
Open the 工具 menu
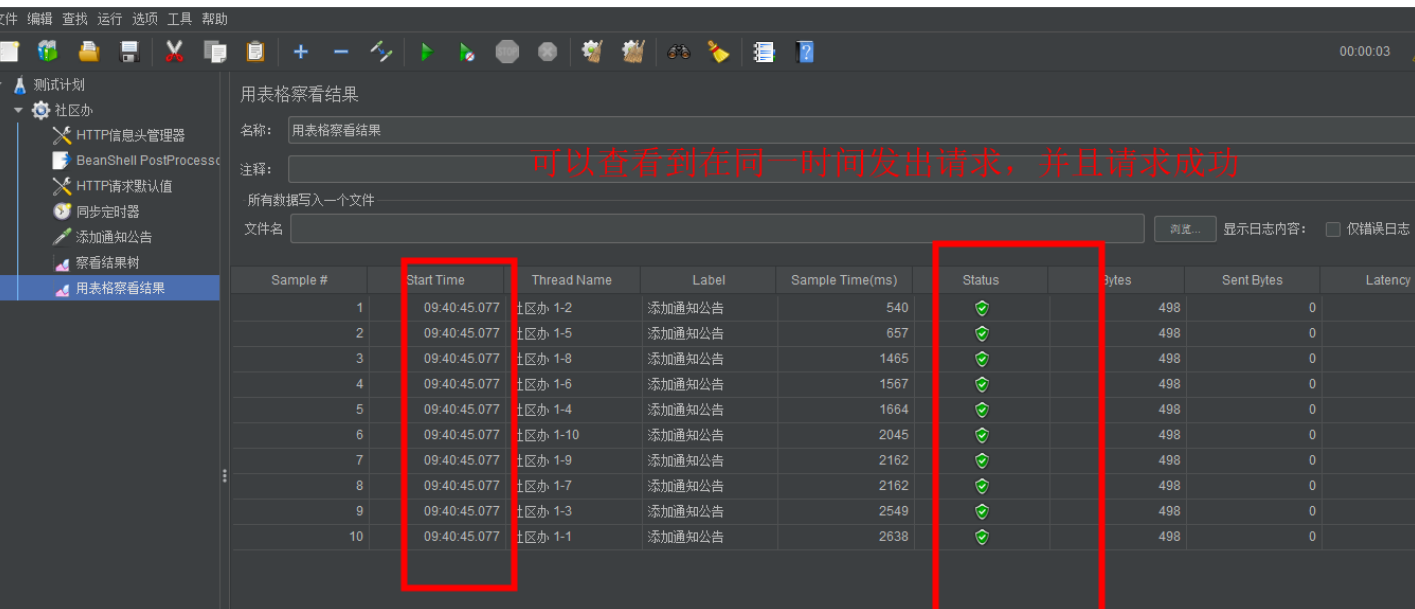point(180,19)
